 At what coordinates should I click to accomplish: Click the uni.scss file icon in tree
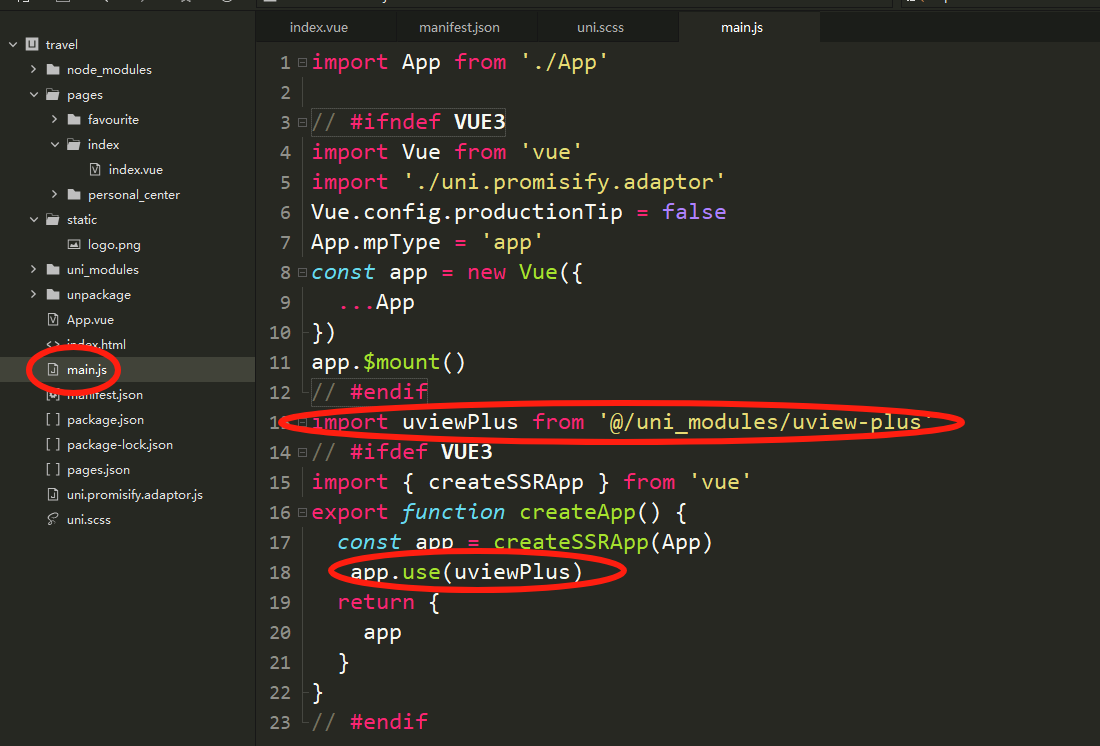tap(53, 520)
